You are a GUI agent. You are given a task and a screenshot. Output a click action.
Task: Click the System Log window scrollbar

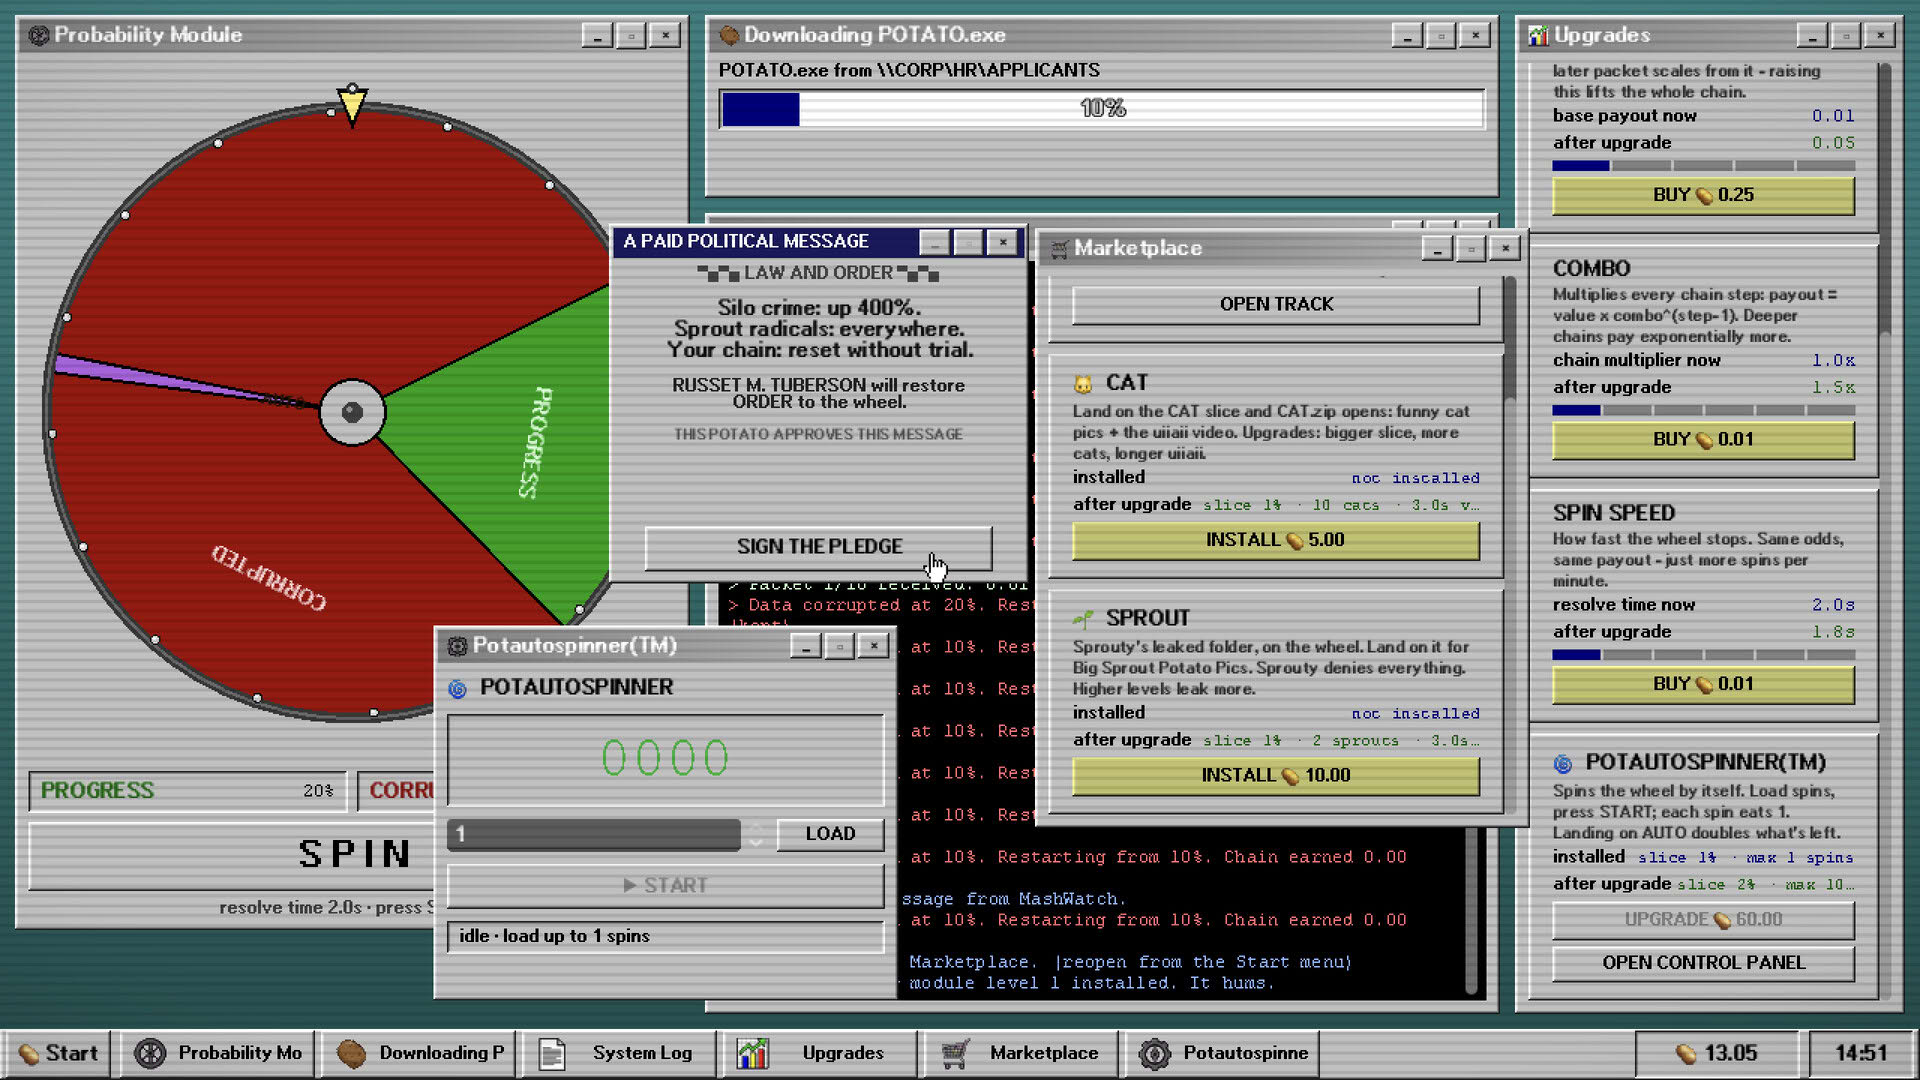[x=1471, y=910]
